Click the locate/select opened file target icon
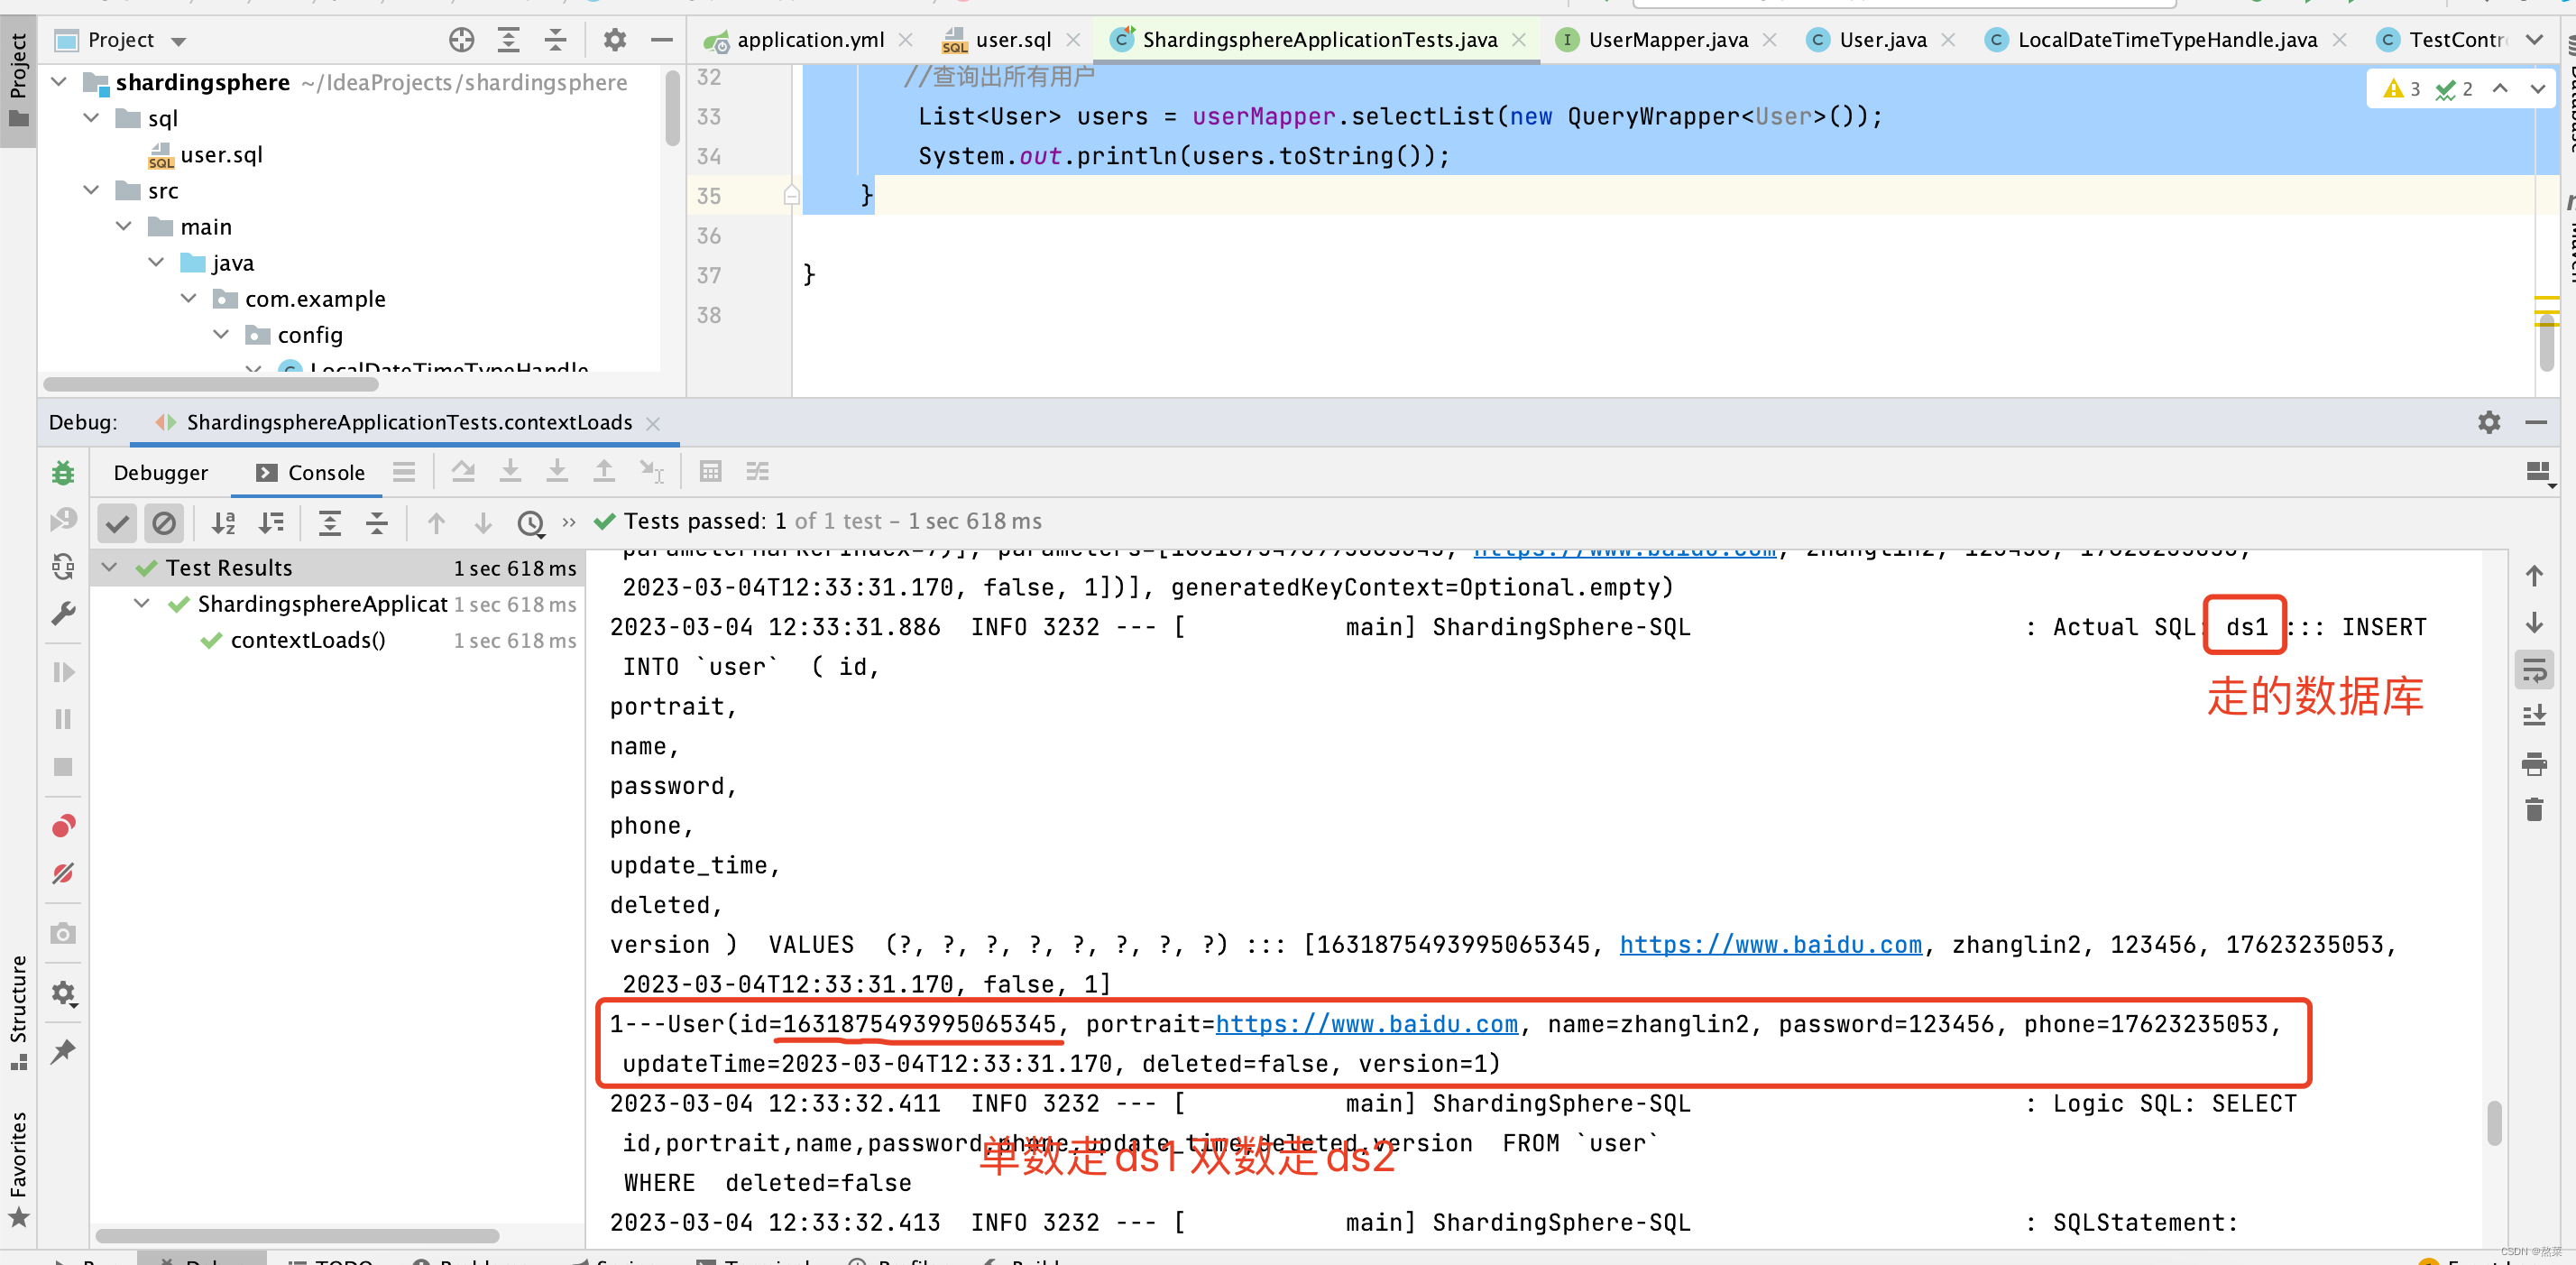Viewport: 2576px width, 1265px height. 461,40
